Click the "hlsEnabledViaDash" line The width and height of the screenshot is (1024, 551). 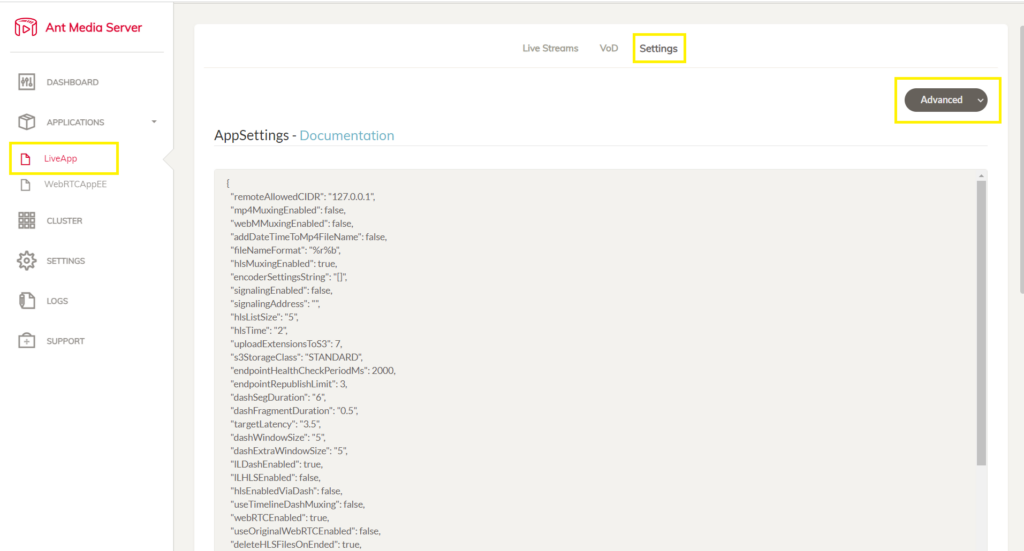[x=287, y=491]
